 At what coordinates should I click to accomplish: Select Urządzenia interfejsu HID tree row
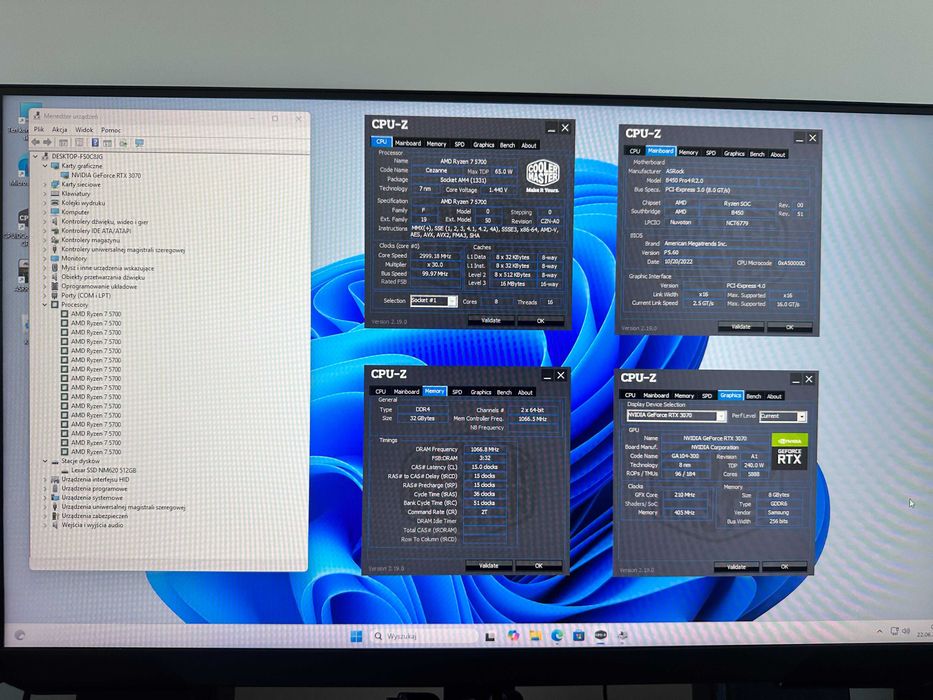(x=95, y=479)
